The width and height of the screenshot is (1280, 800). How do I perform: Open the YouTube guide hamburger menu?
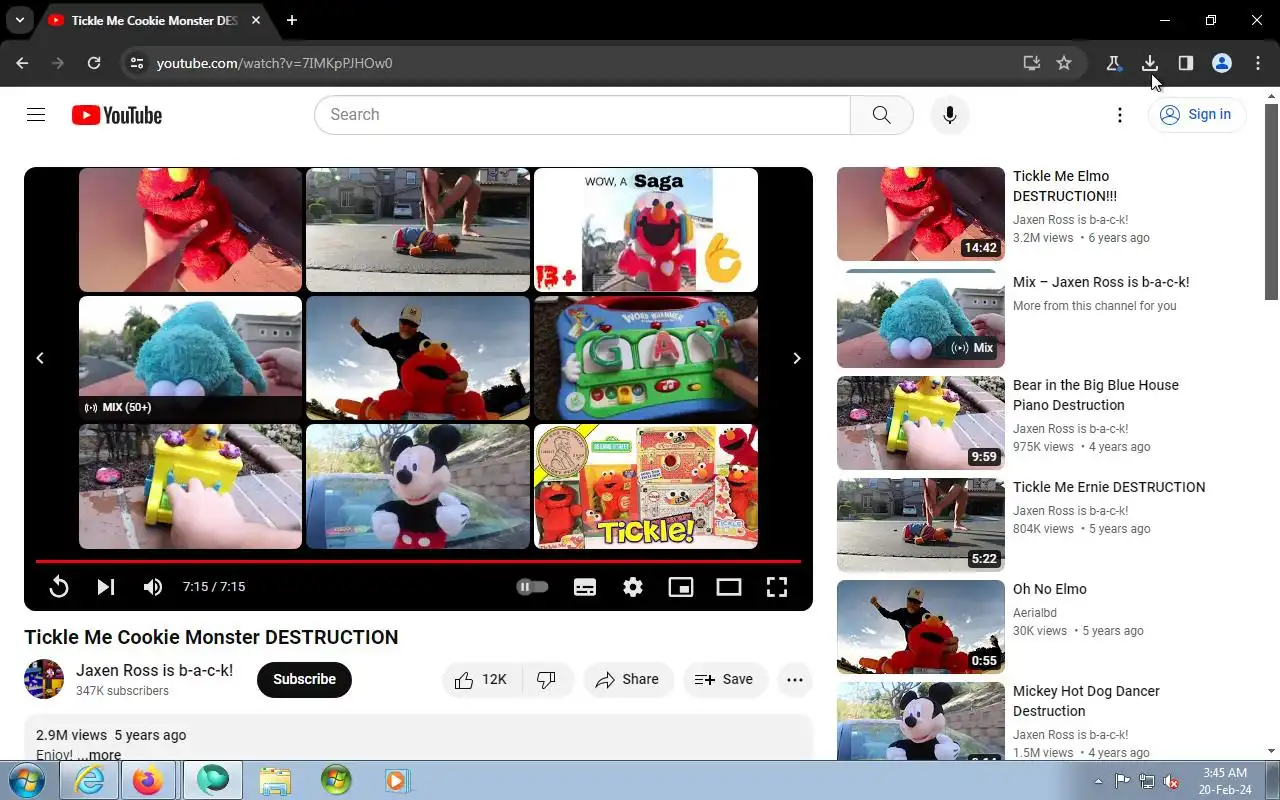(x=36, y=115)
